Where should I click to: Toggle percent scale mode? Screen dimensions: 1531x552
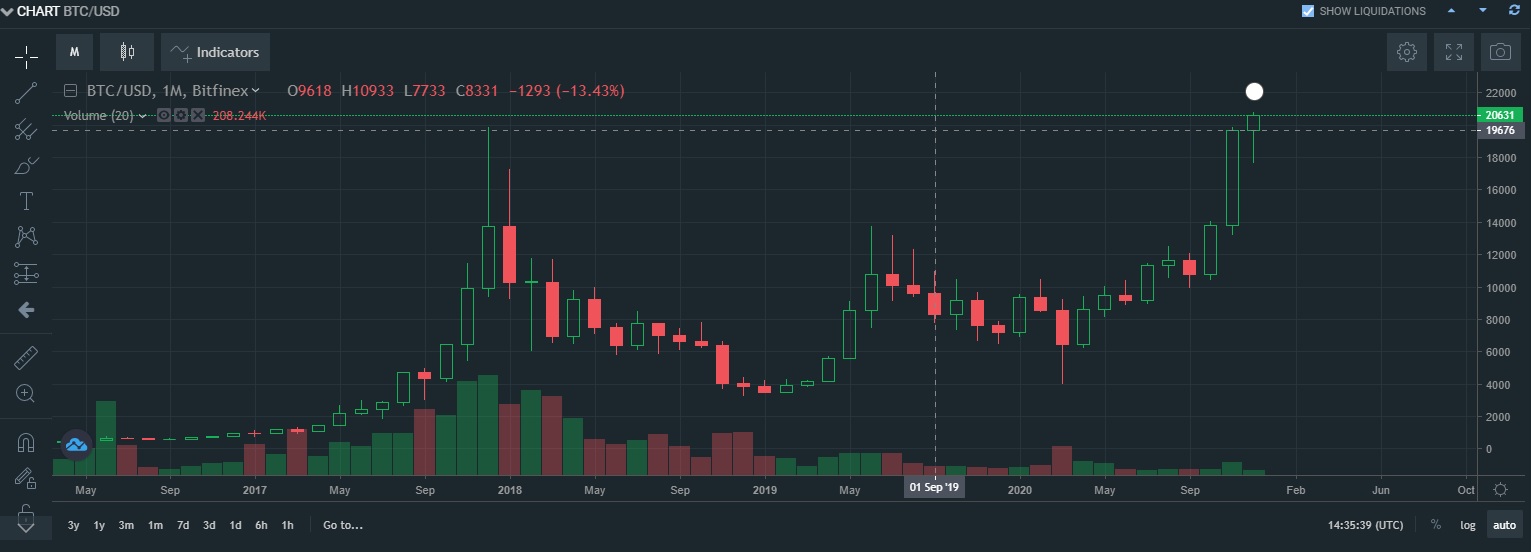pos(1436,525)
